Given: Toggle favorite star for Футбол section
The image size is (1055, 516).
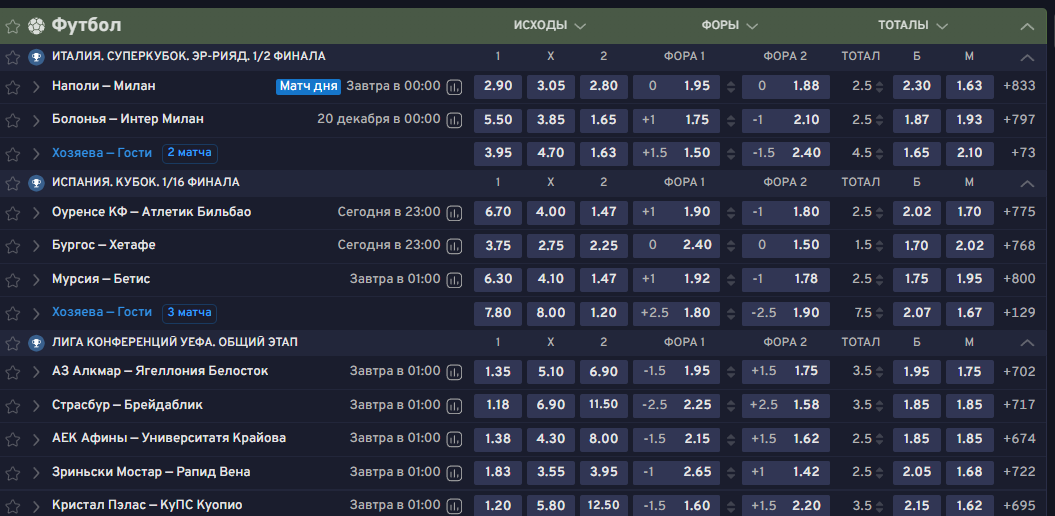Looking at the screenshot, I should [x=13, y=25].
